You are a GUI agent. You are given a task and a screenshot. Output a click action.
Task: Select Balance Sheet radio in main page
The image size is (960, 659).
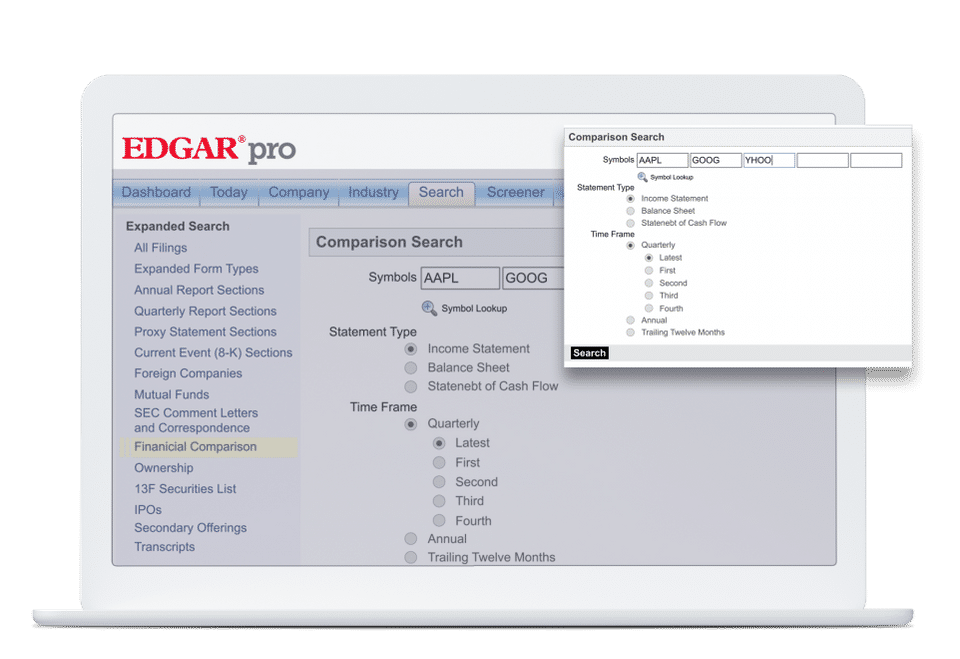[411, 367]
